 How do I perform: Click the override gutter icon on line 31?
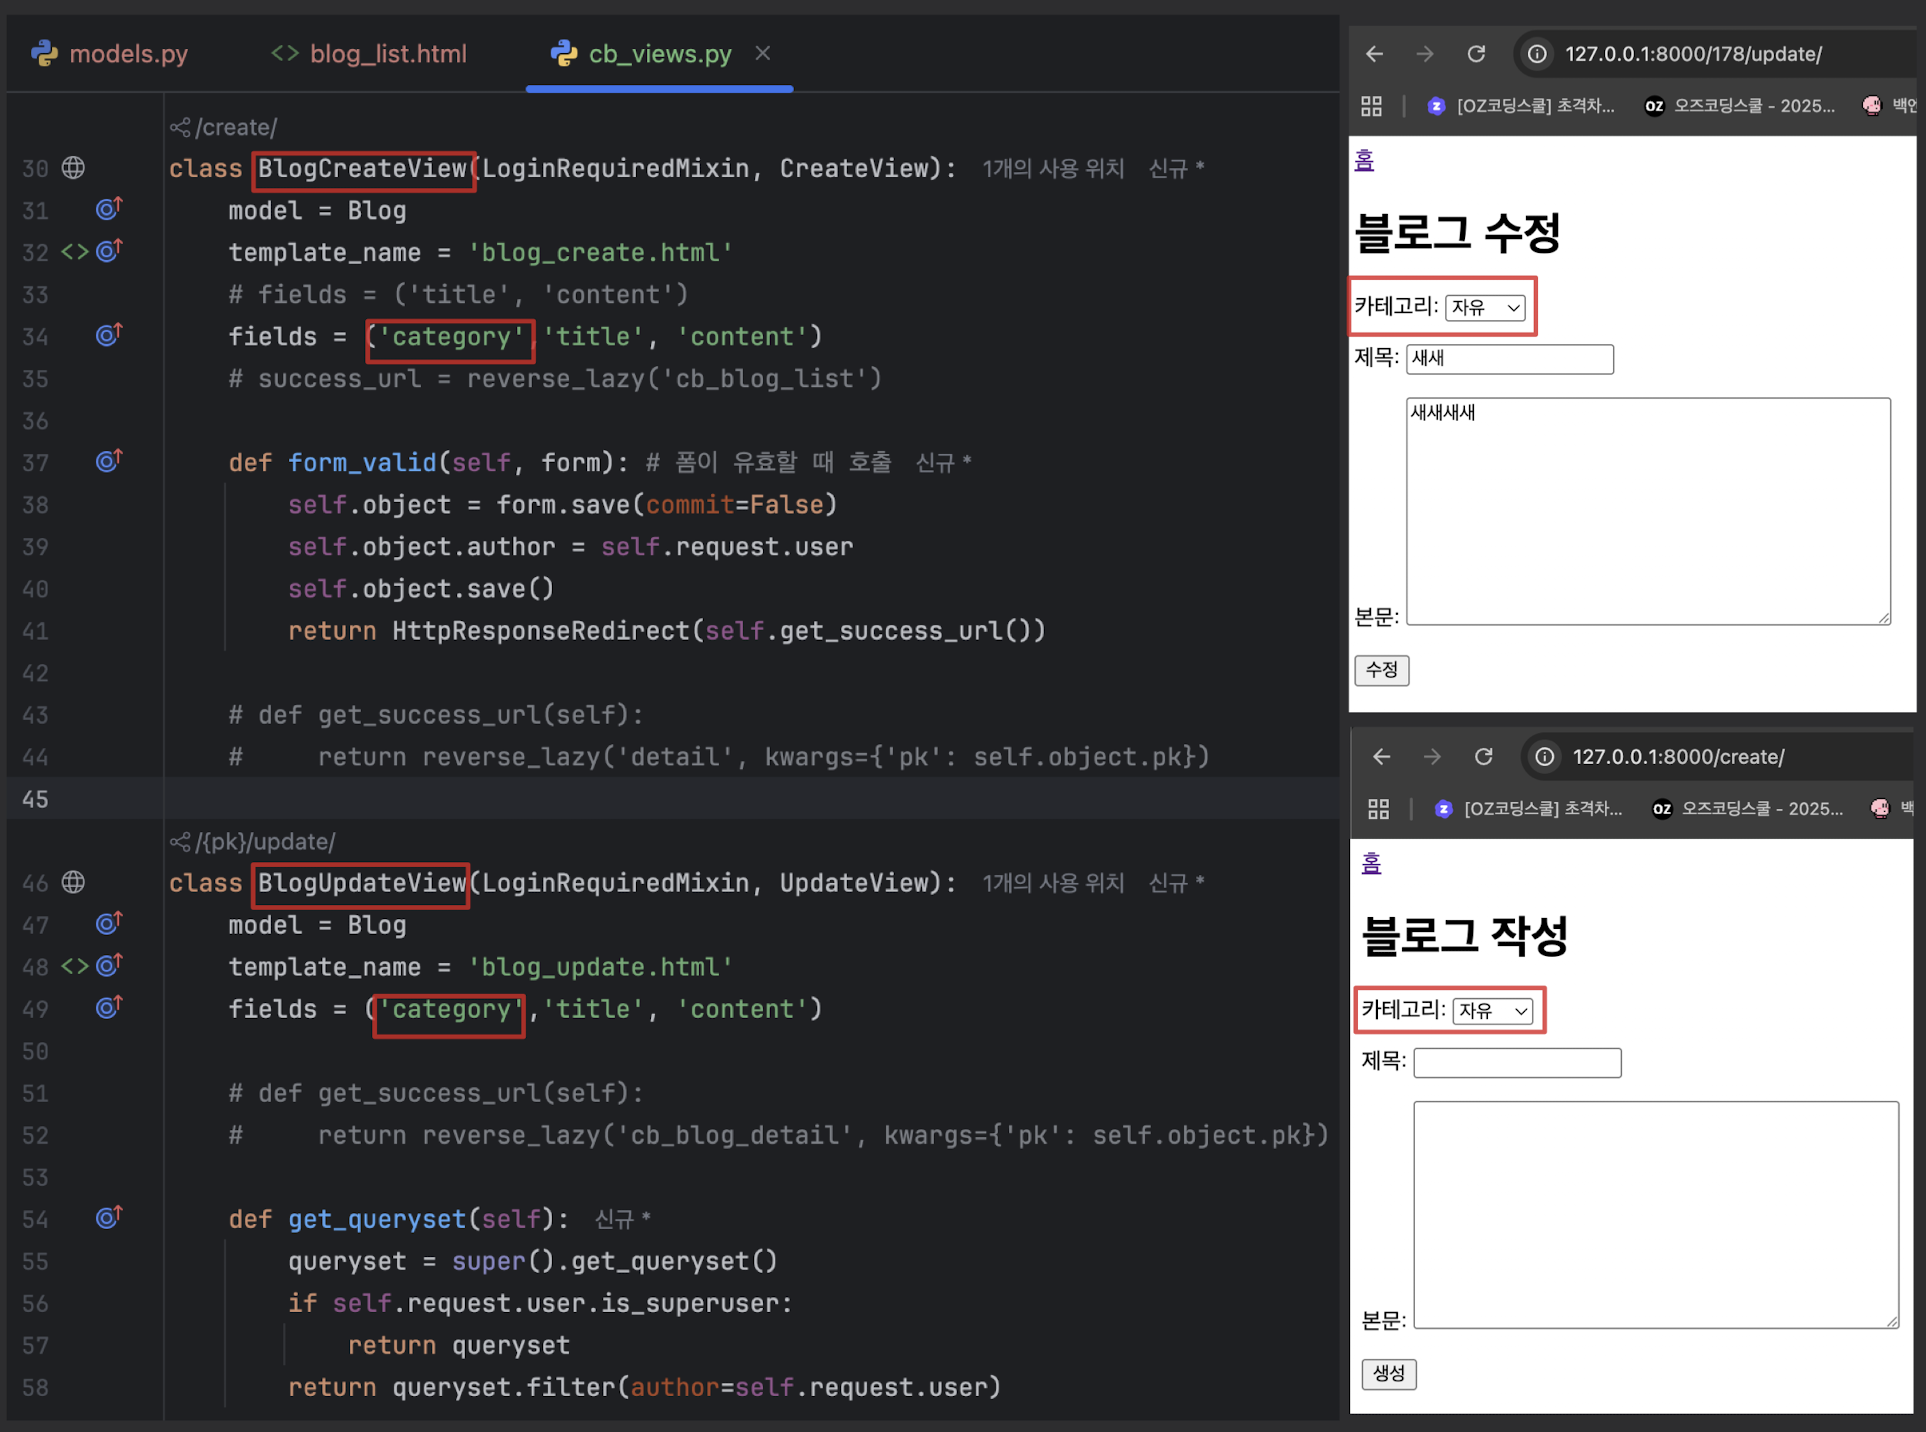pos(108,209)
